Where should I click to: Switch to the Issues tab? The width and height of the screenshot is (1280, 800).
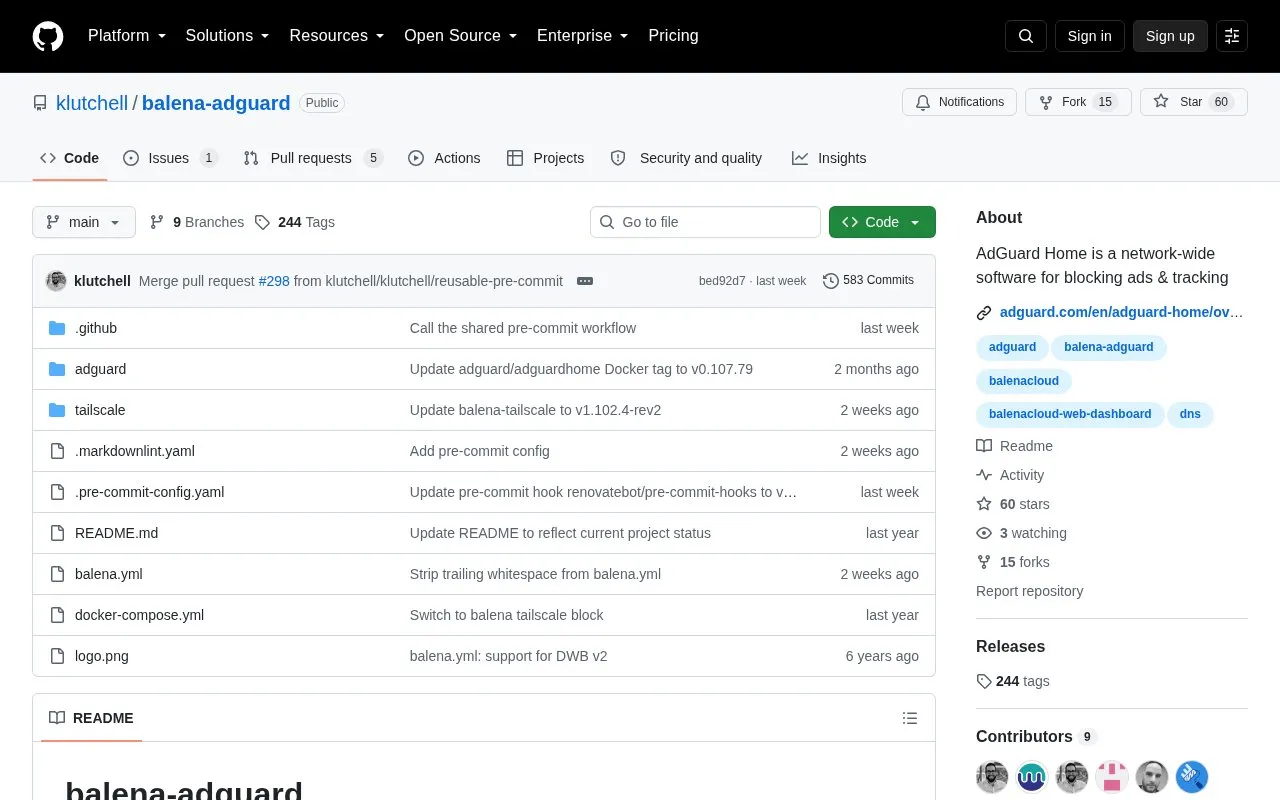click(x=170, y=158)
